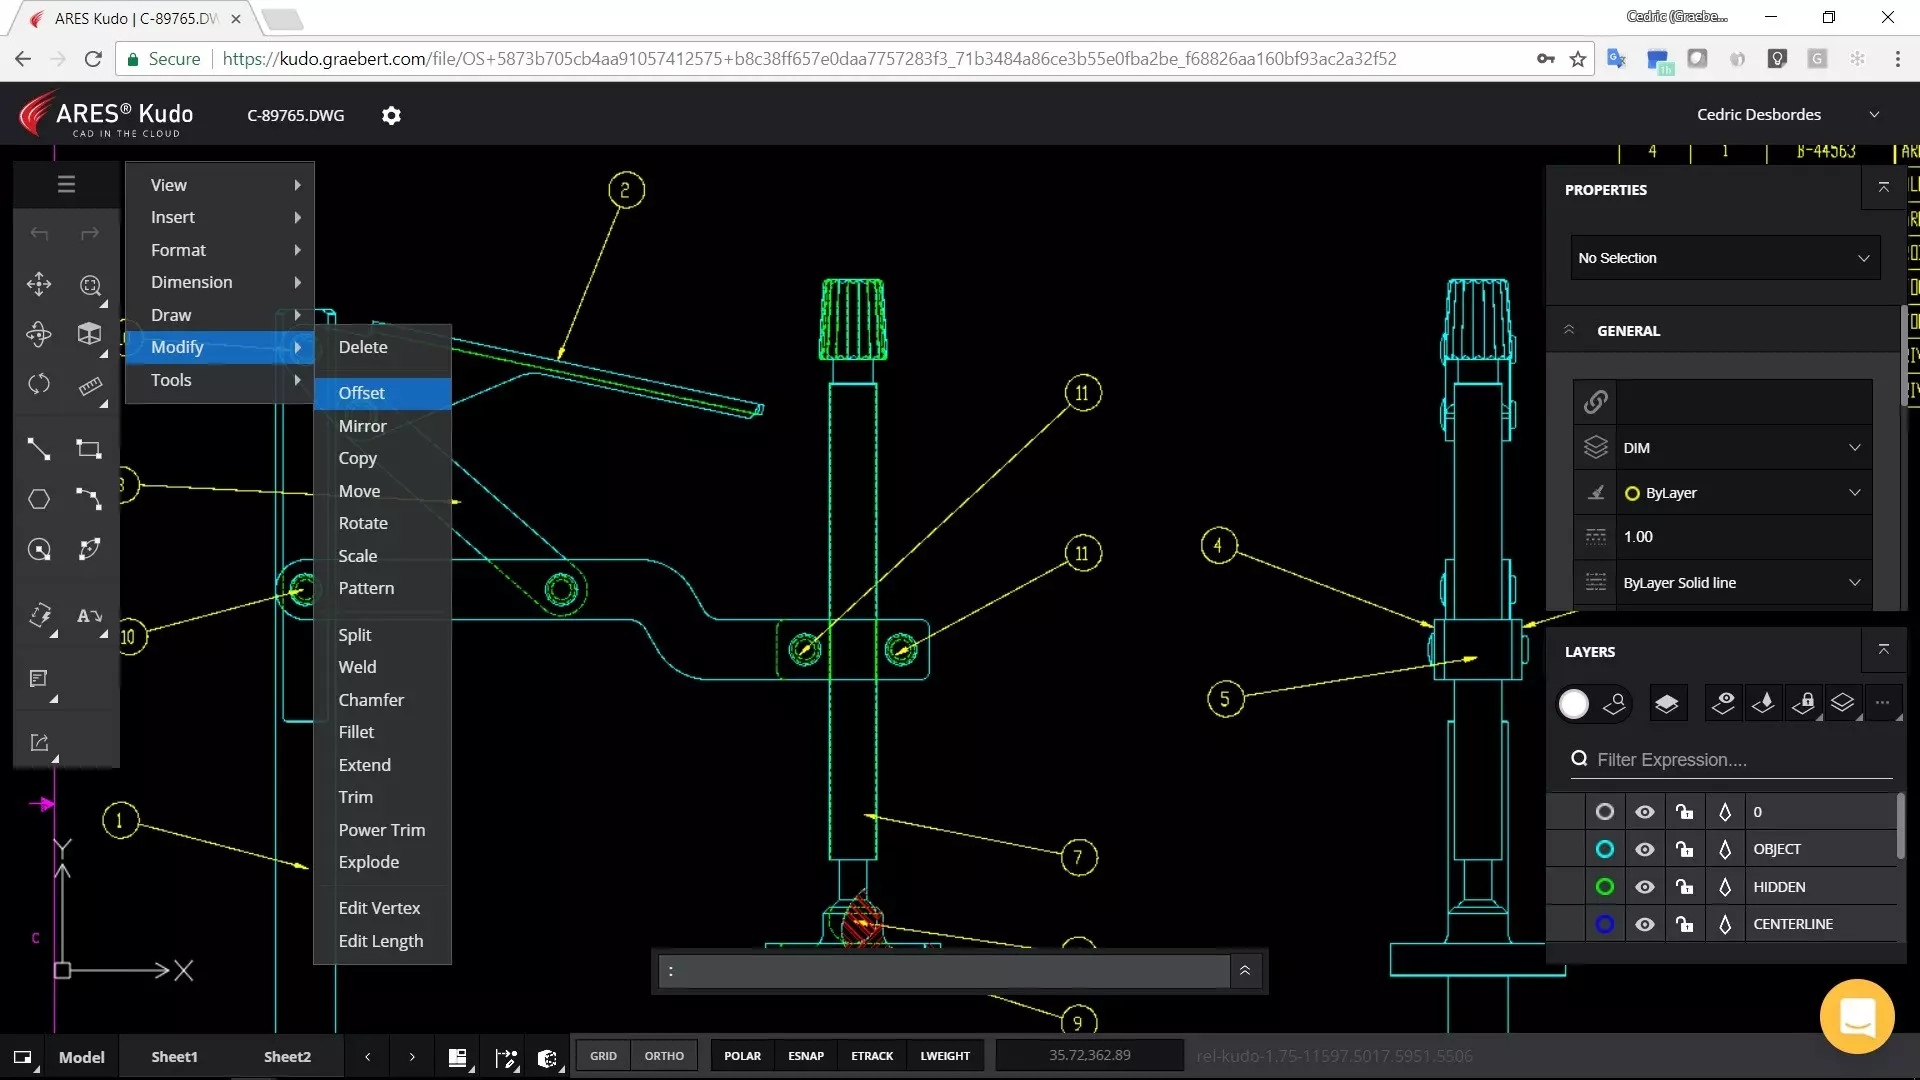The width and height of the screenshot is (1920, 1080).
Task: Select the Line draw tool
Action: 39,449
